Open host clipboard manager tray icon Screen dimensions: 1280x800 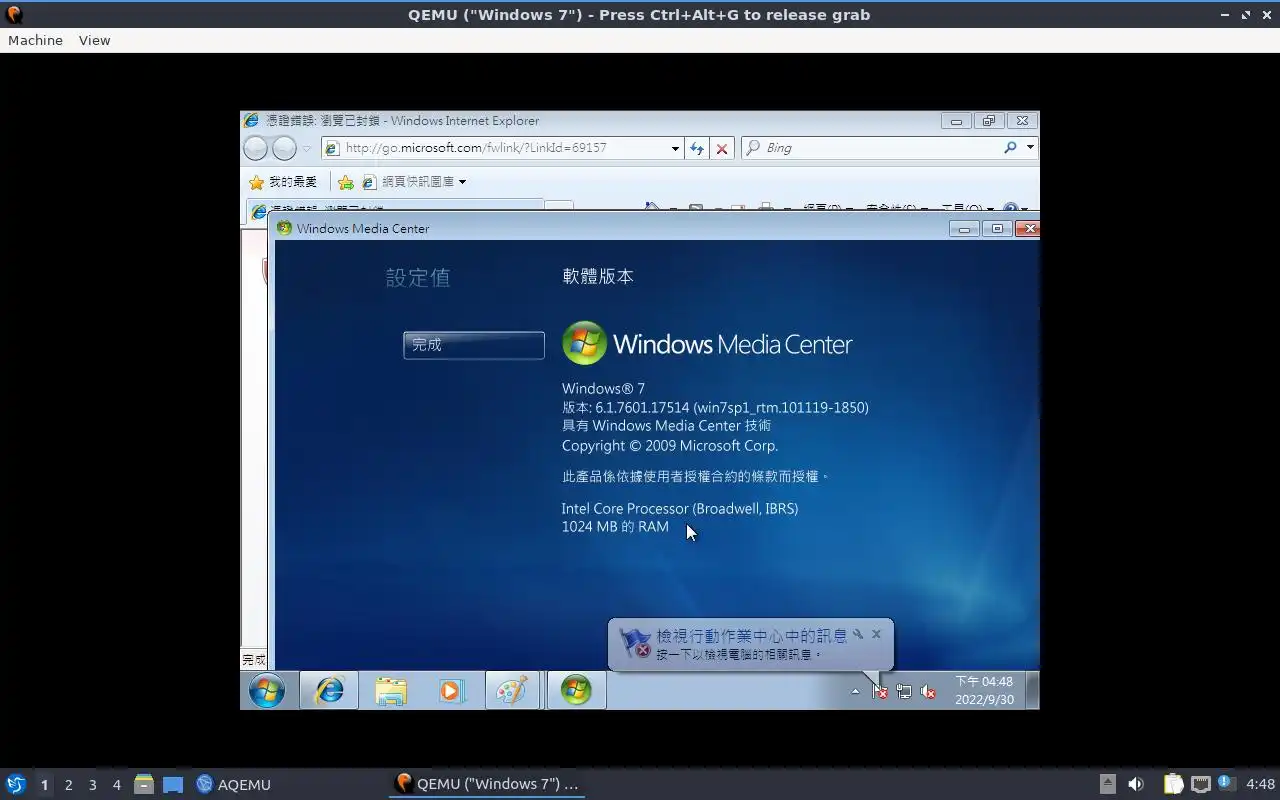[x=1173, y=784]
